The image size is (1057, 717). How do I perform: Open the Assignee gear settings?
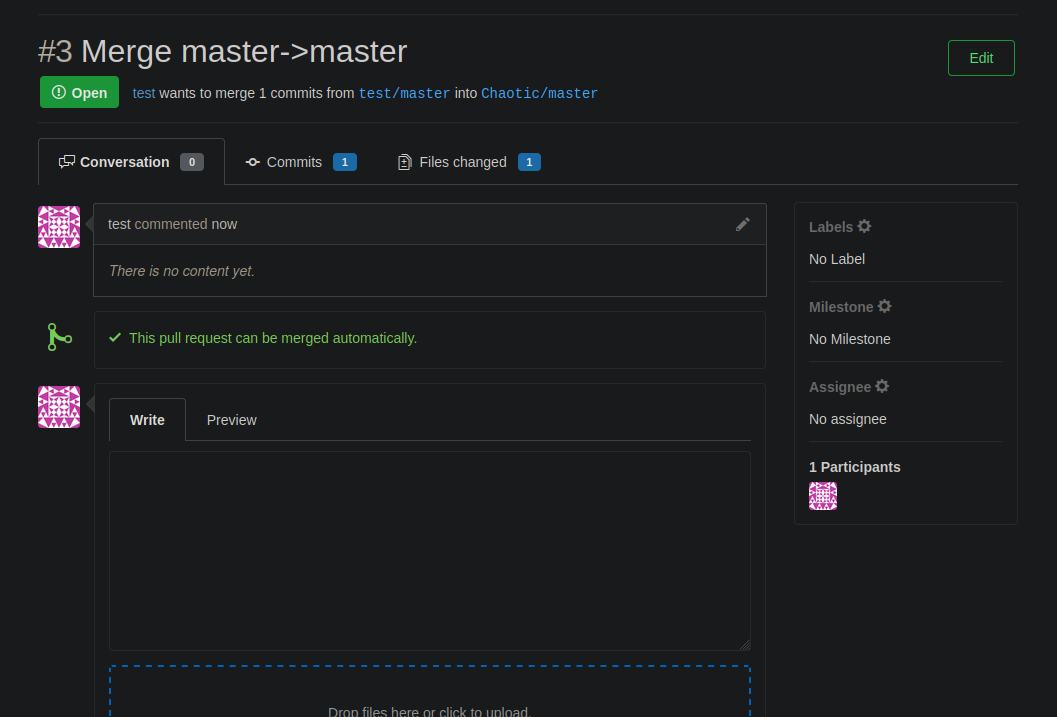click(x=882, y=386)
